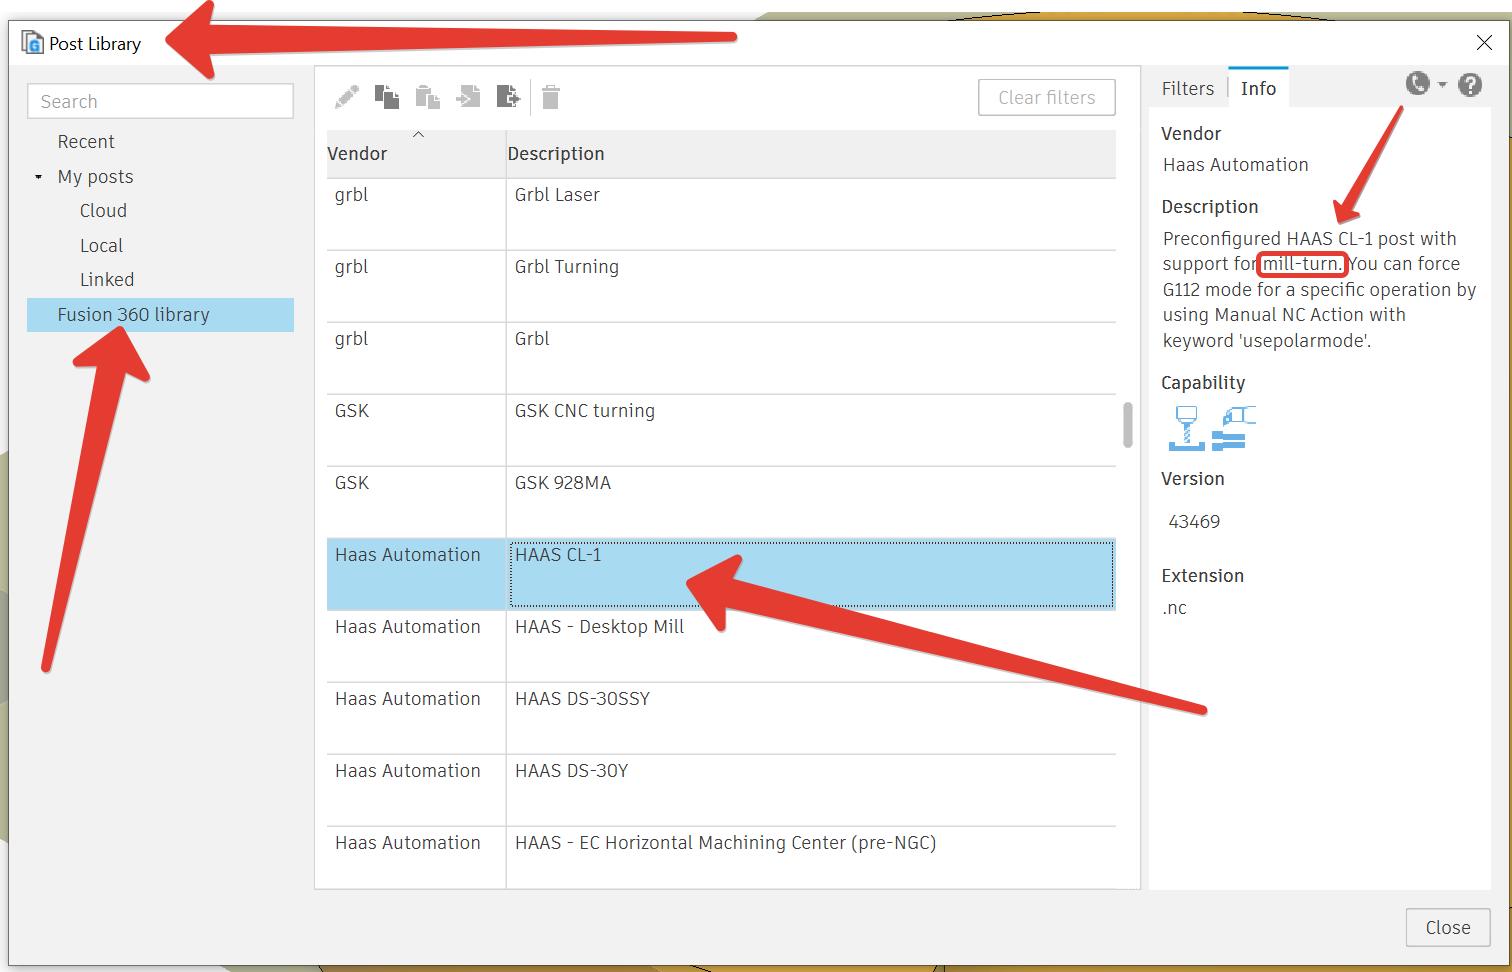The image size is (1512, 972).
Task: Select the GSK 928MA post
Action: tap(811, 502)
